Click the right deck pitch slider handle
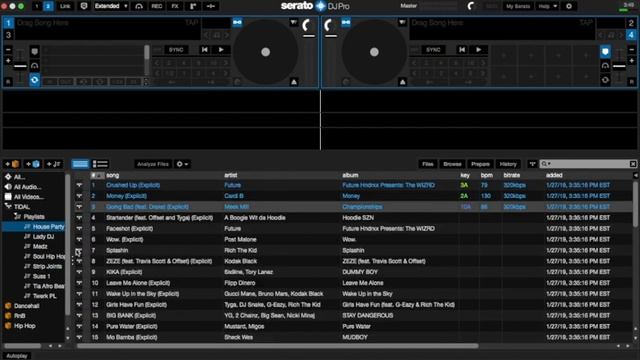 [x=619, y=66]
